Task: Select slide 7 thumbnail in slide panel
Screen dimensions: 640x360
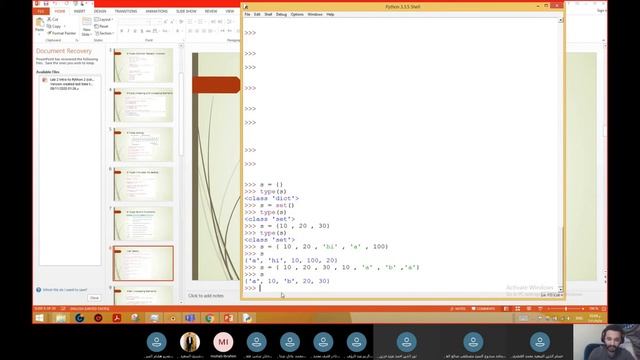Action: point(143,223)
